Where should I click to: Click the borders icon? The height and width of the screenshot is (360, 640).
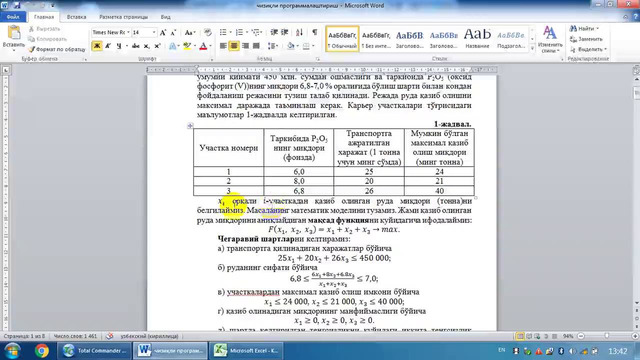point(306,46)
